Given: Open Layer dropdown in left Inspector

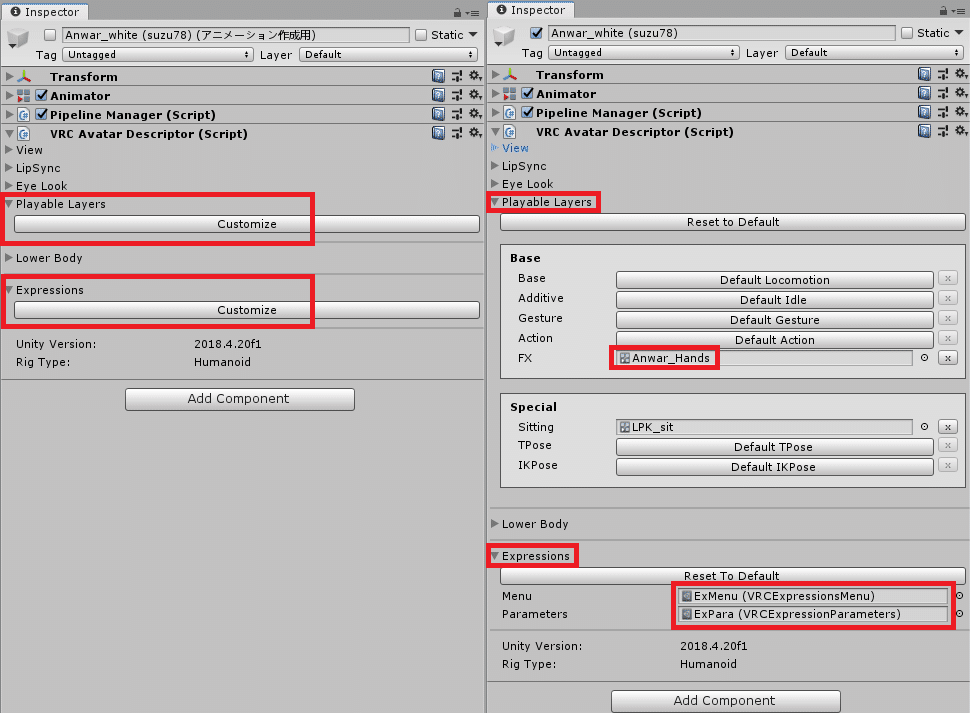Looking at the screenshot, I should pos(388,54).
